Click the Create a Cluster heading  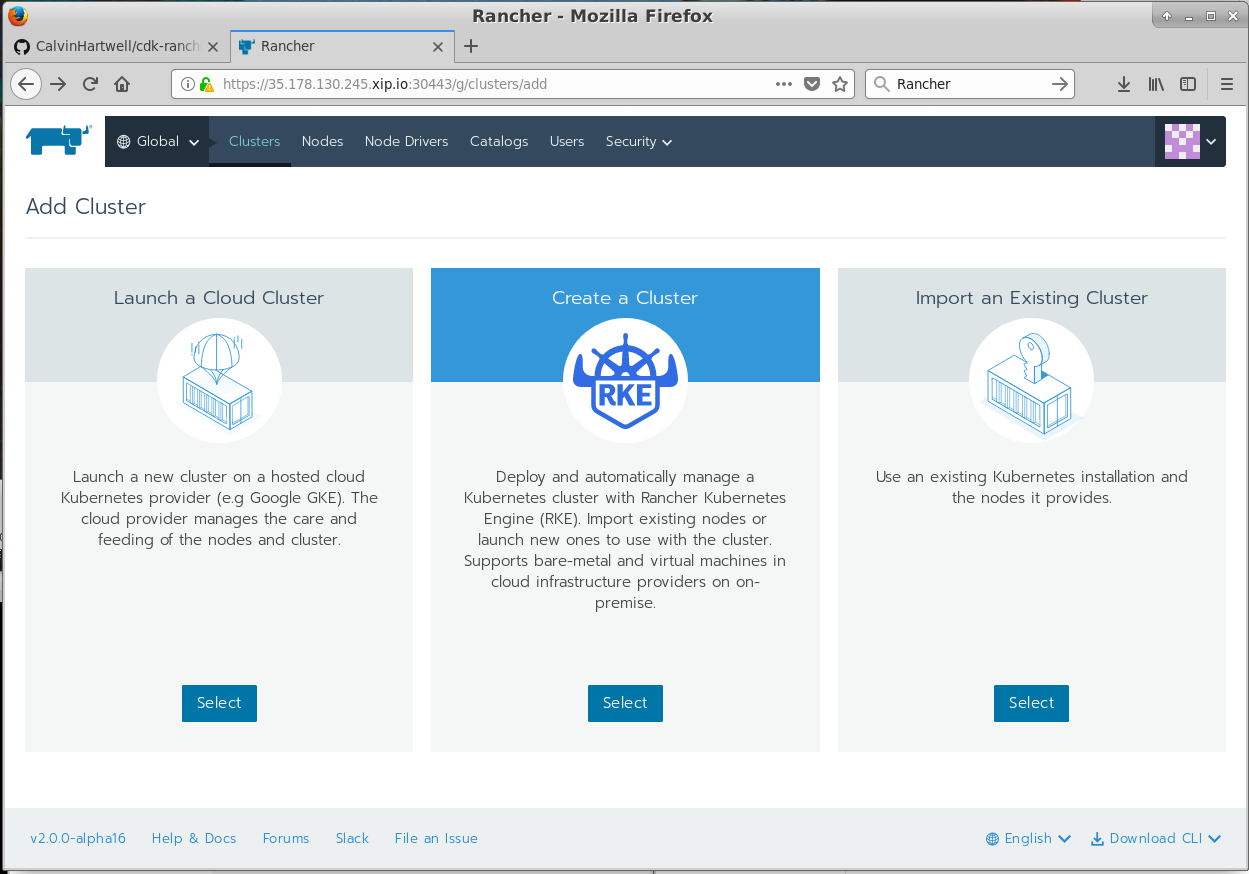pos(625,298)
